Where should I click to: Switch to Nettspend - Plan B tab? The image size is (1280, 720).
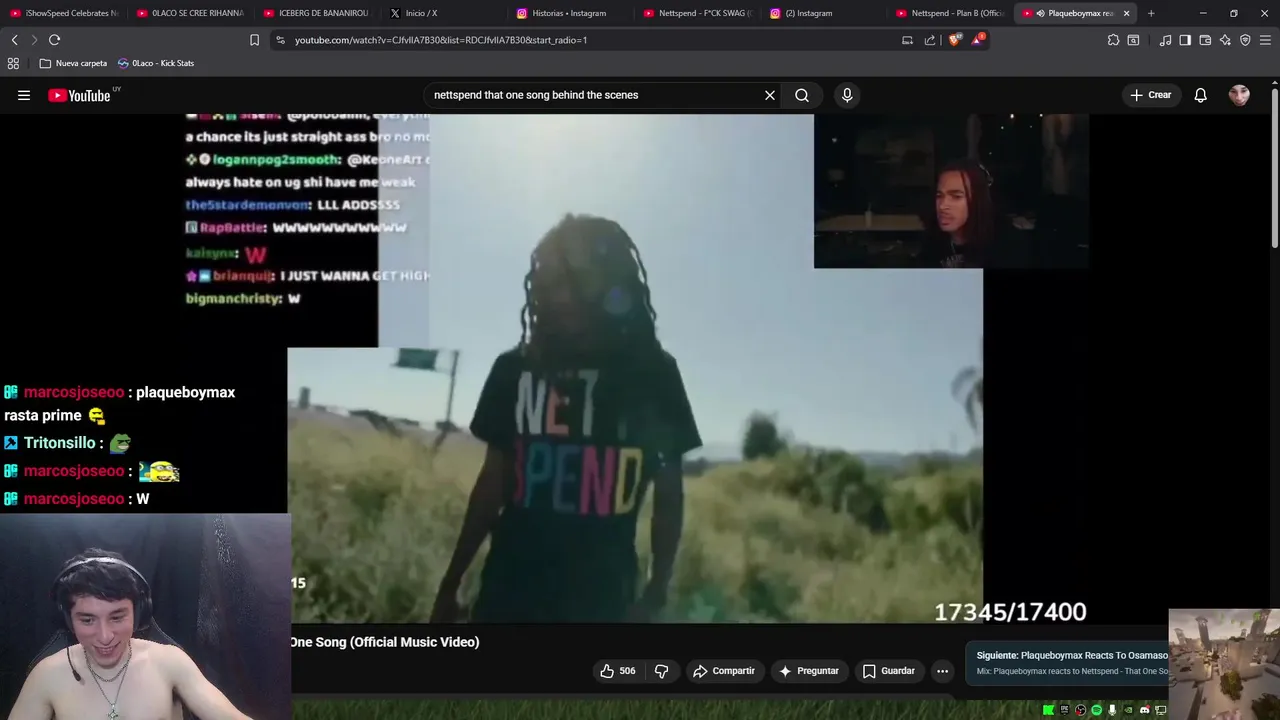(x=950, y=13)
